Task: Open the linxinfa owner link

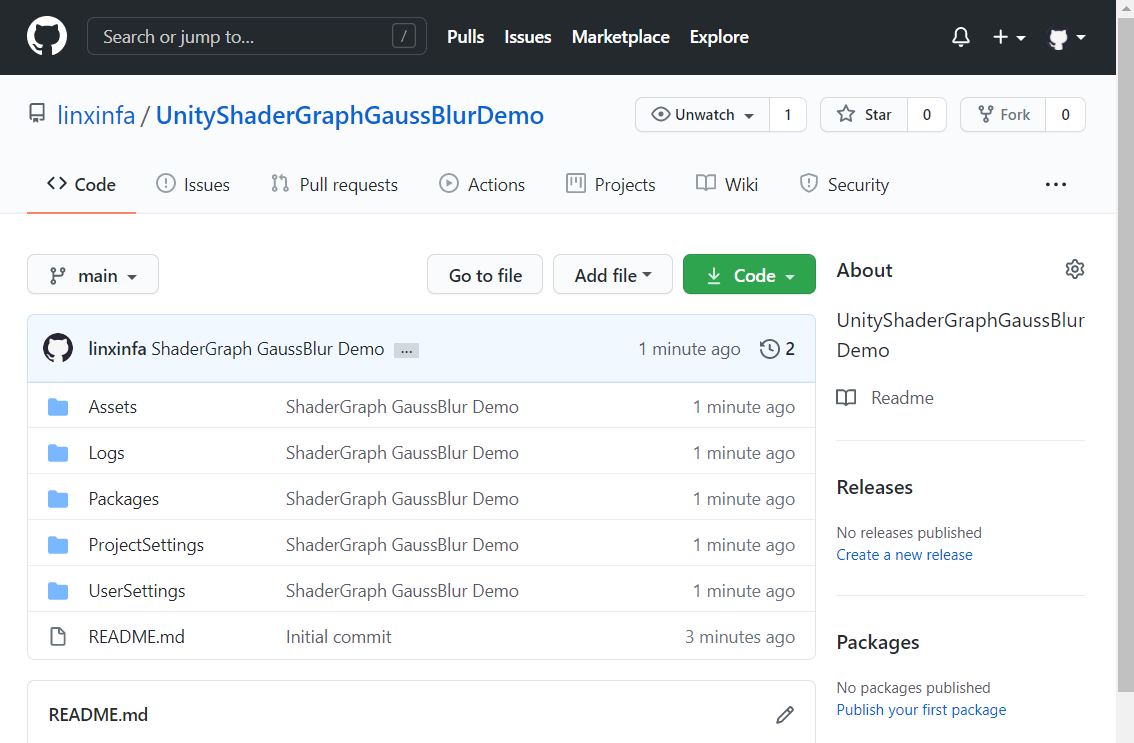Action: coord(96,115)
